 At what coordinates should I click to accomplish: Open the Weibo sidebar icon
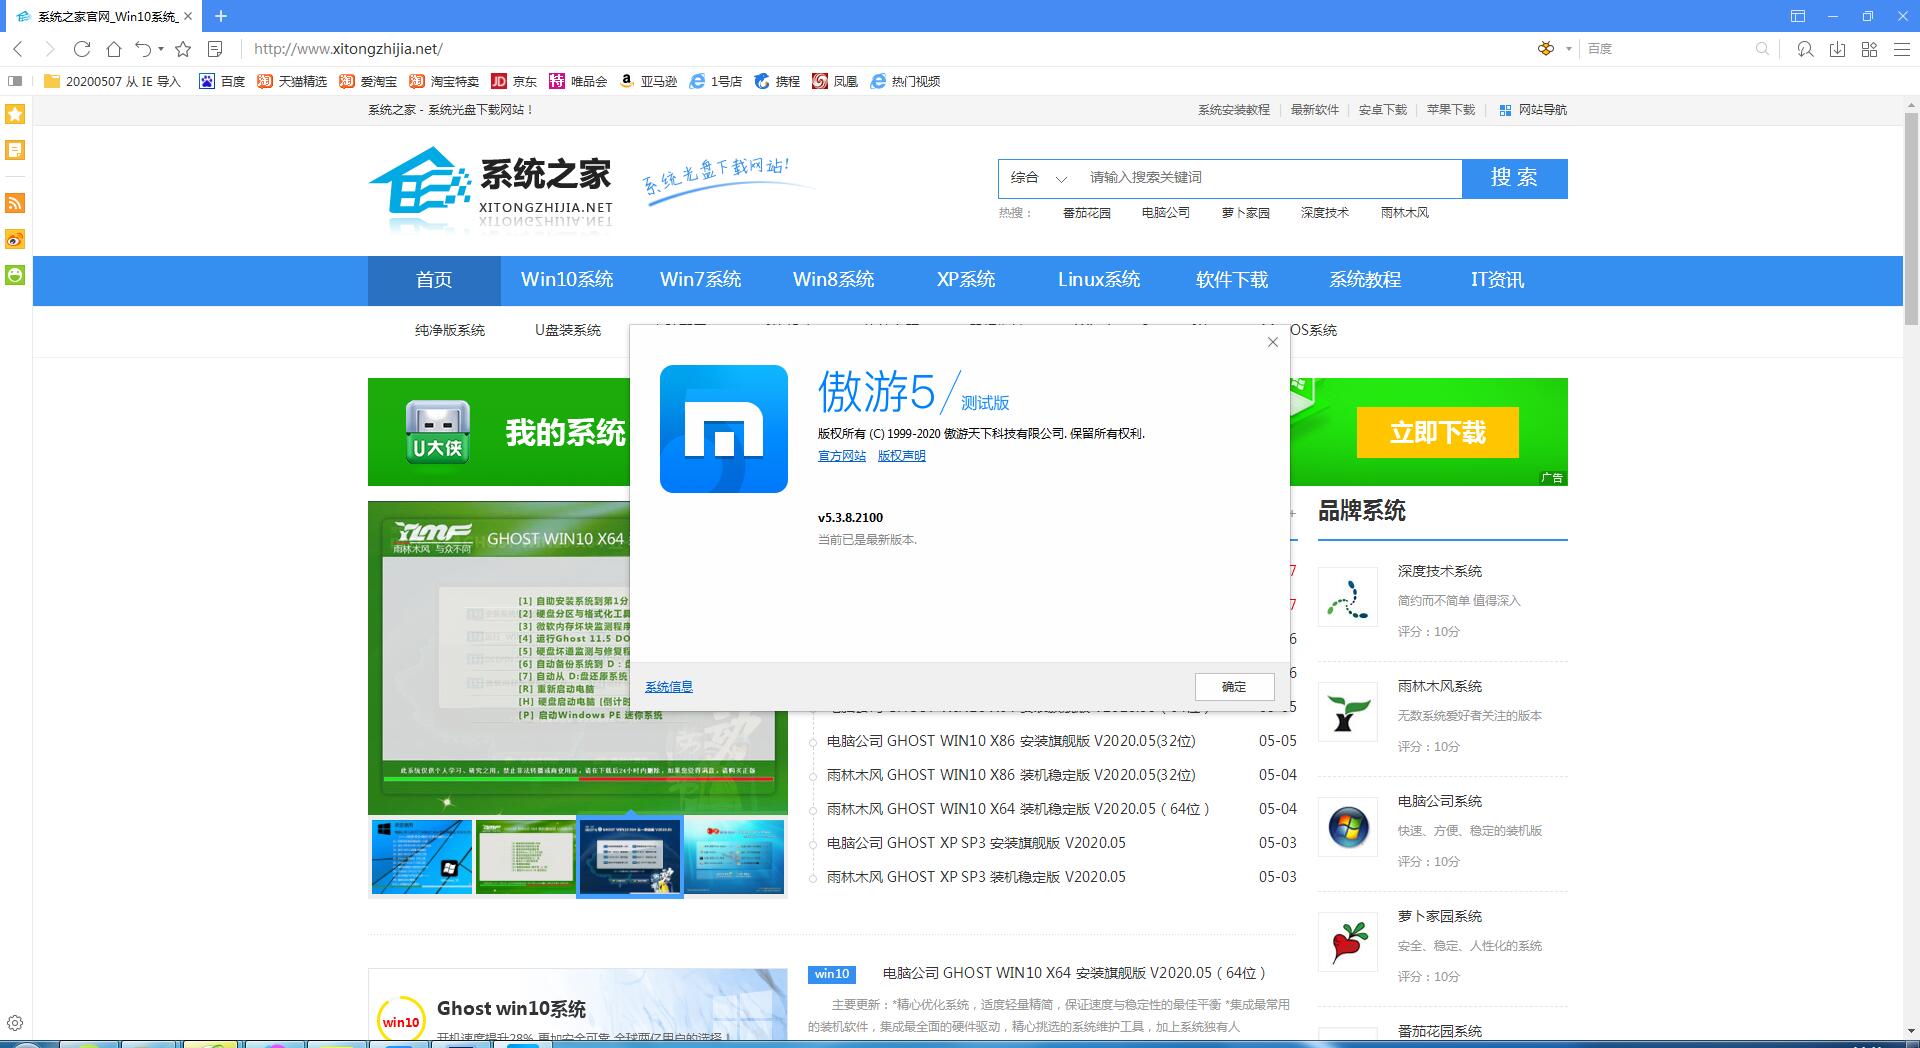click(15, 239)
